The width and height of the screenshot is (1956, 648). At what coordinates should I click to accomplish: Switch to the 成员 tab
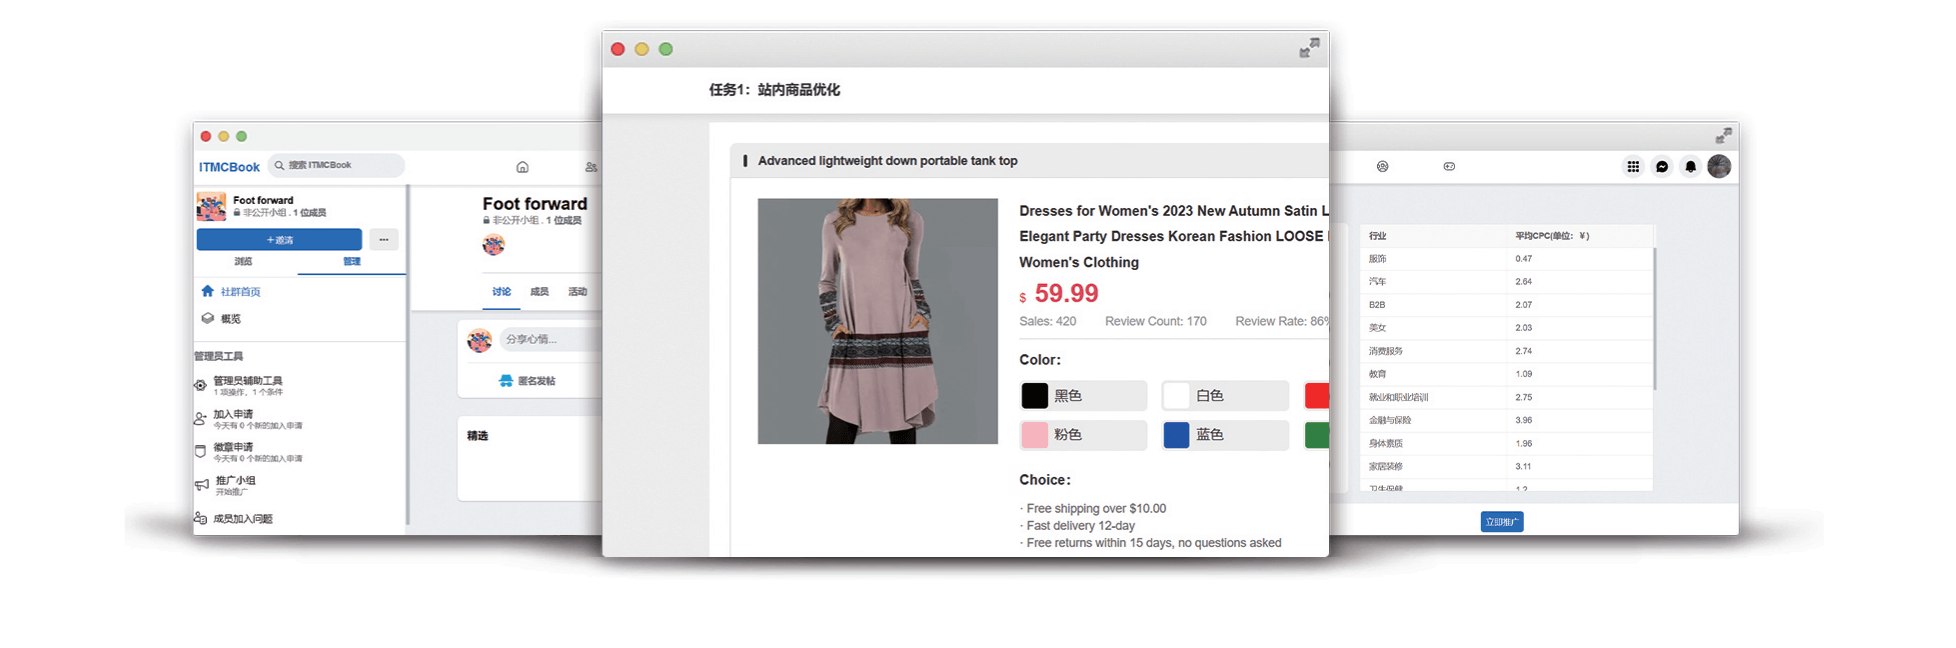539,292
